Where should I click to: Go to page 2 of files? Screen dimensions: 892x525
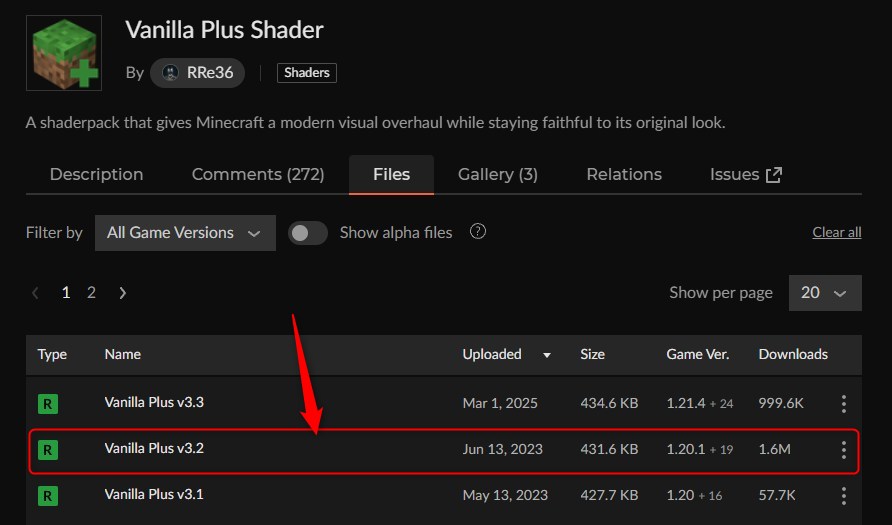(x=91, y=292)
